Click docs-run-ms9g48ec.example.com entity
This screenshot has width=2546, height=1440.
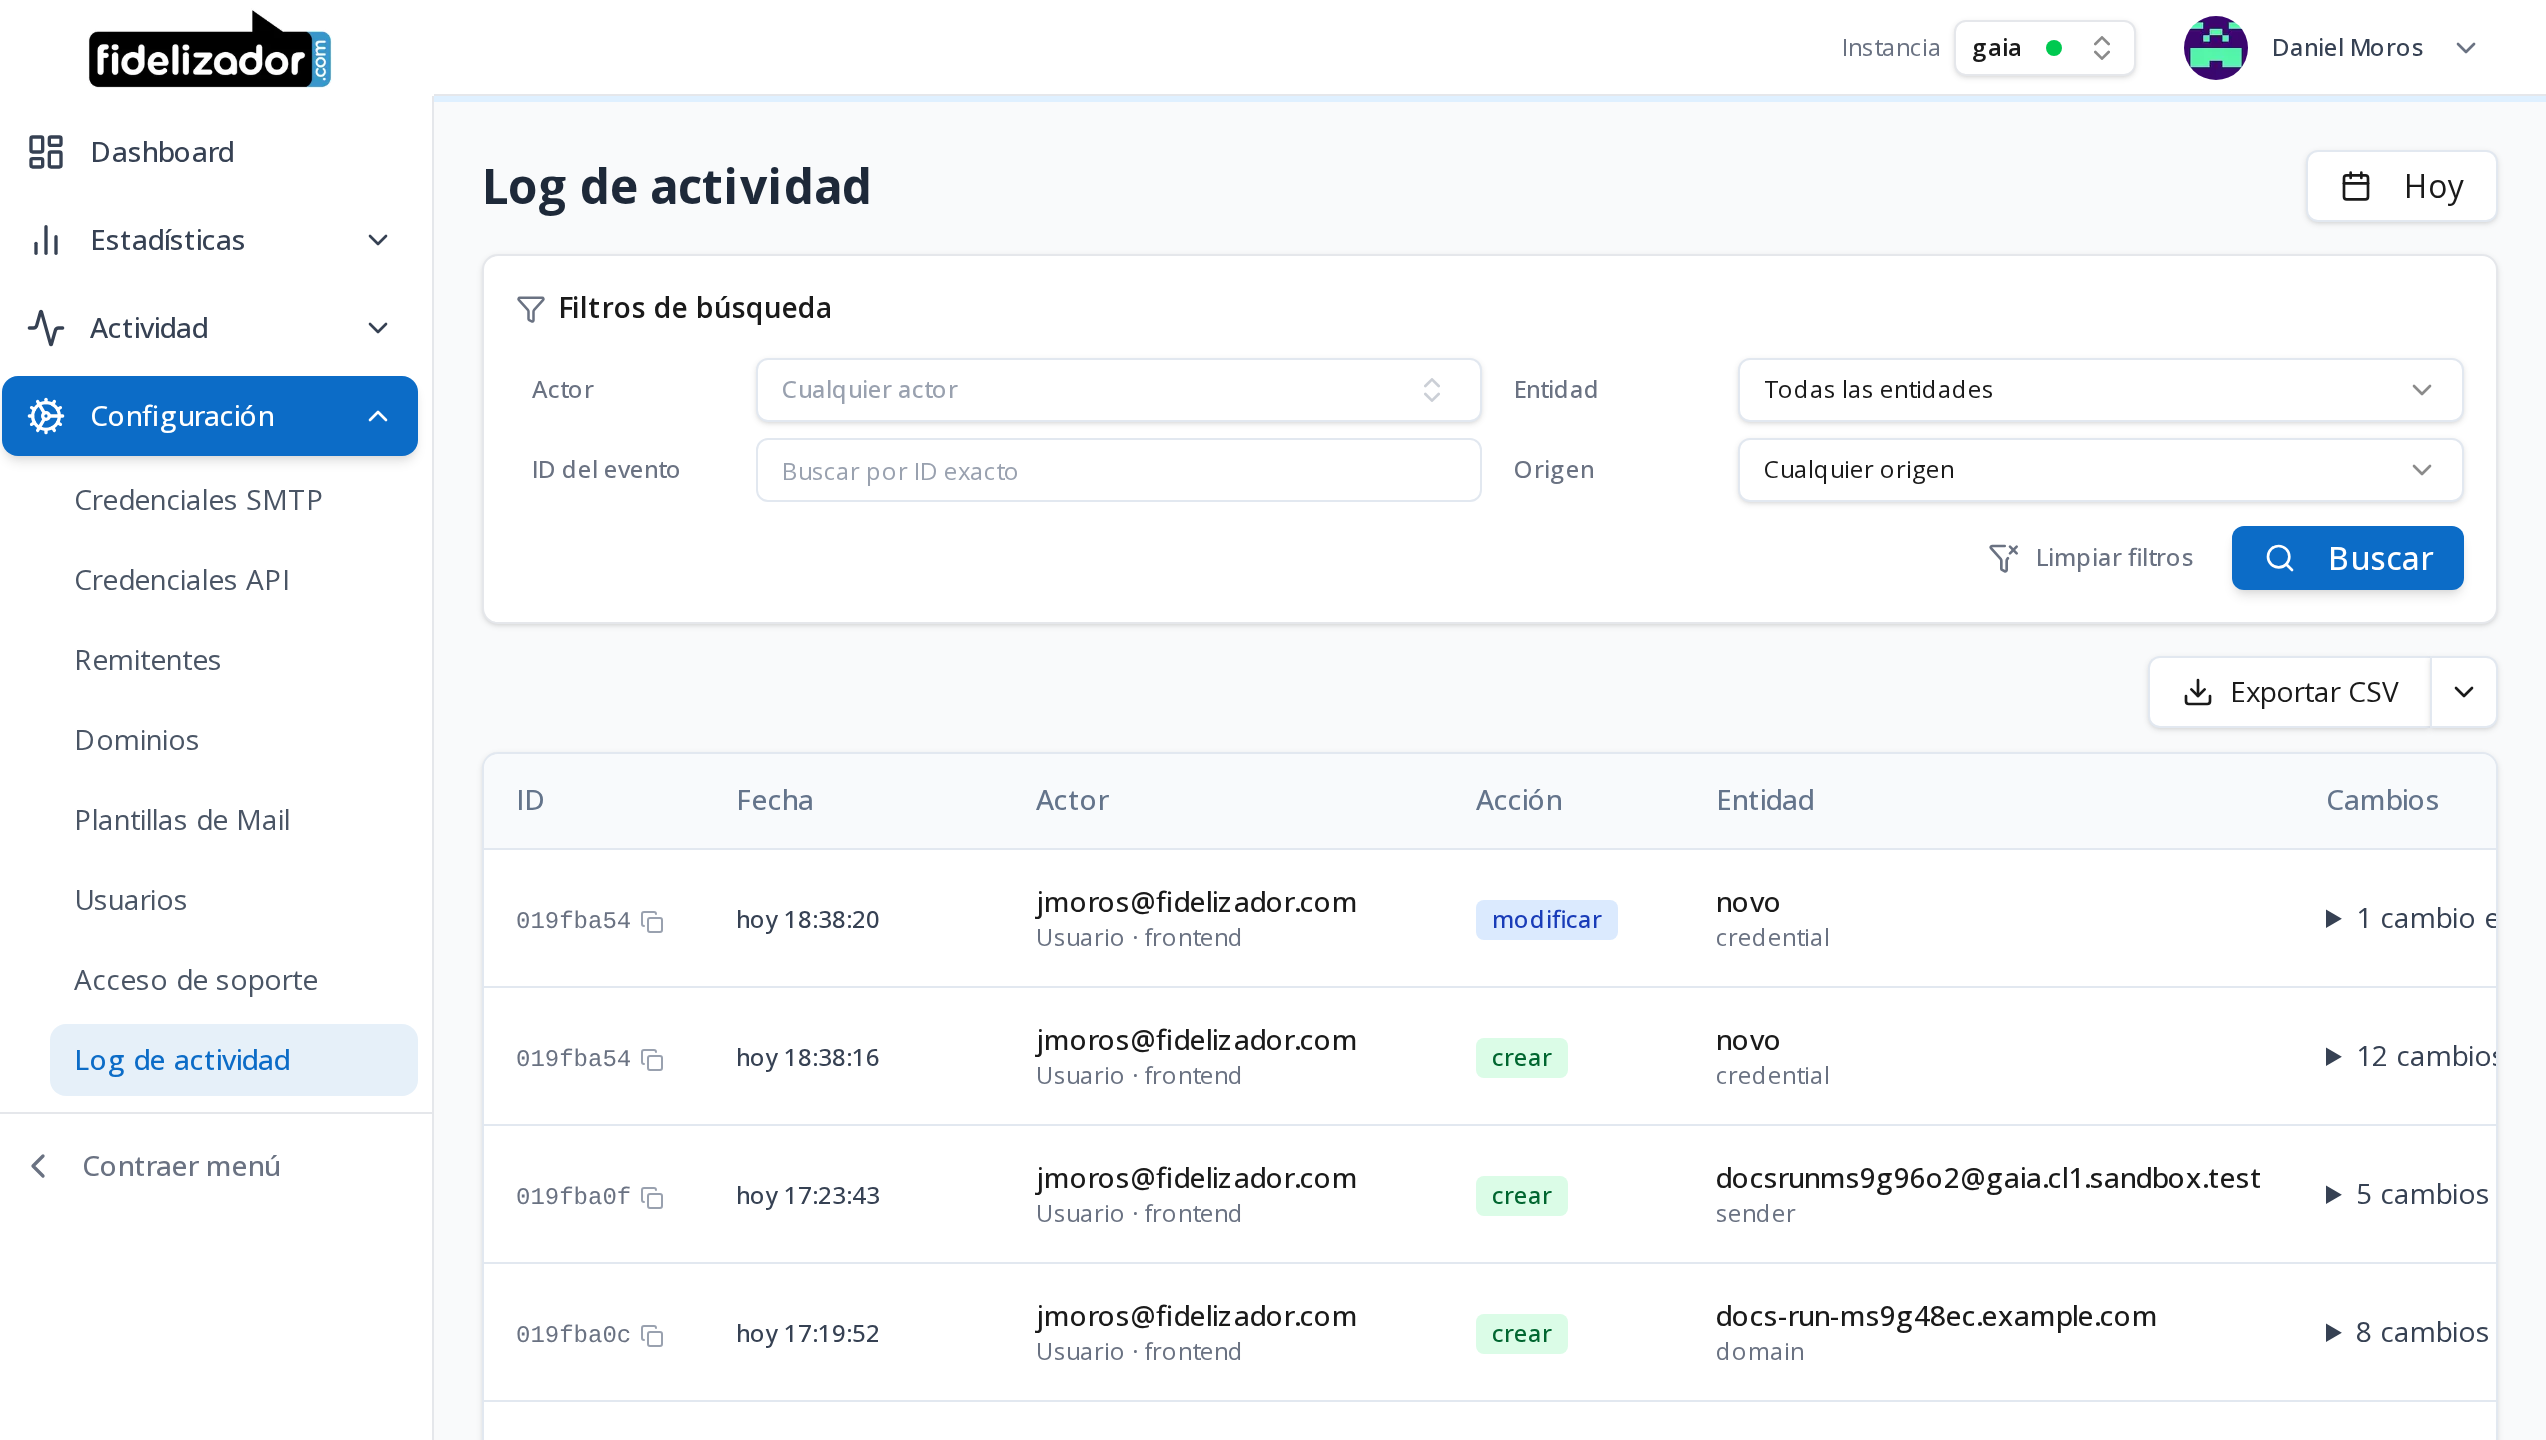(x=1936, y=1316)
